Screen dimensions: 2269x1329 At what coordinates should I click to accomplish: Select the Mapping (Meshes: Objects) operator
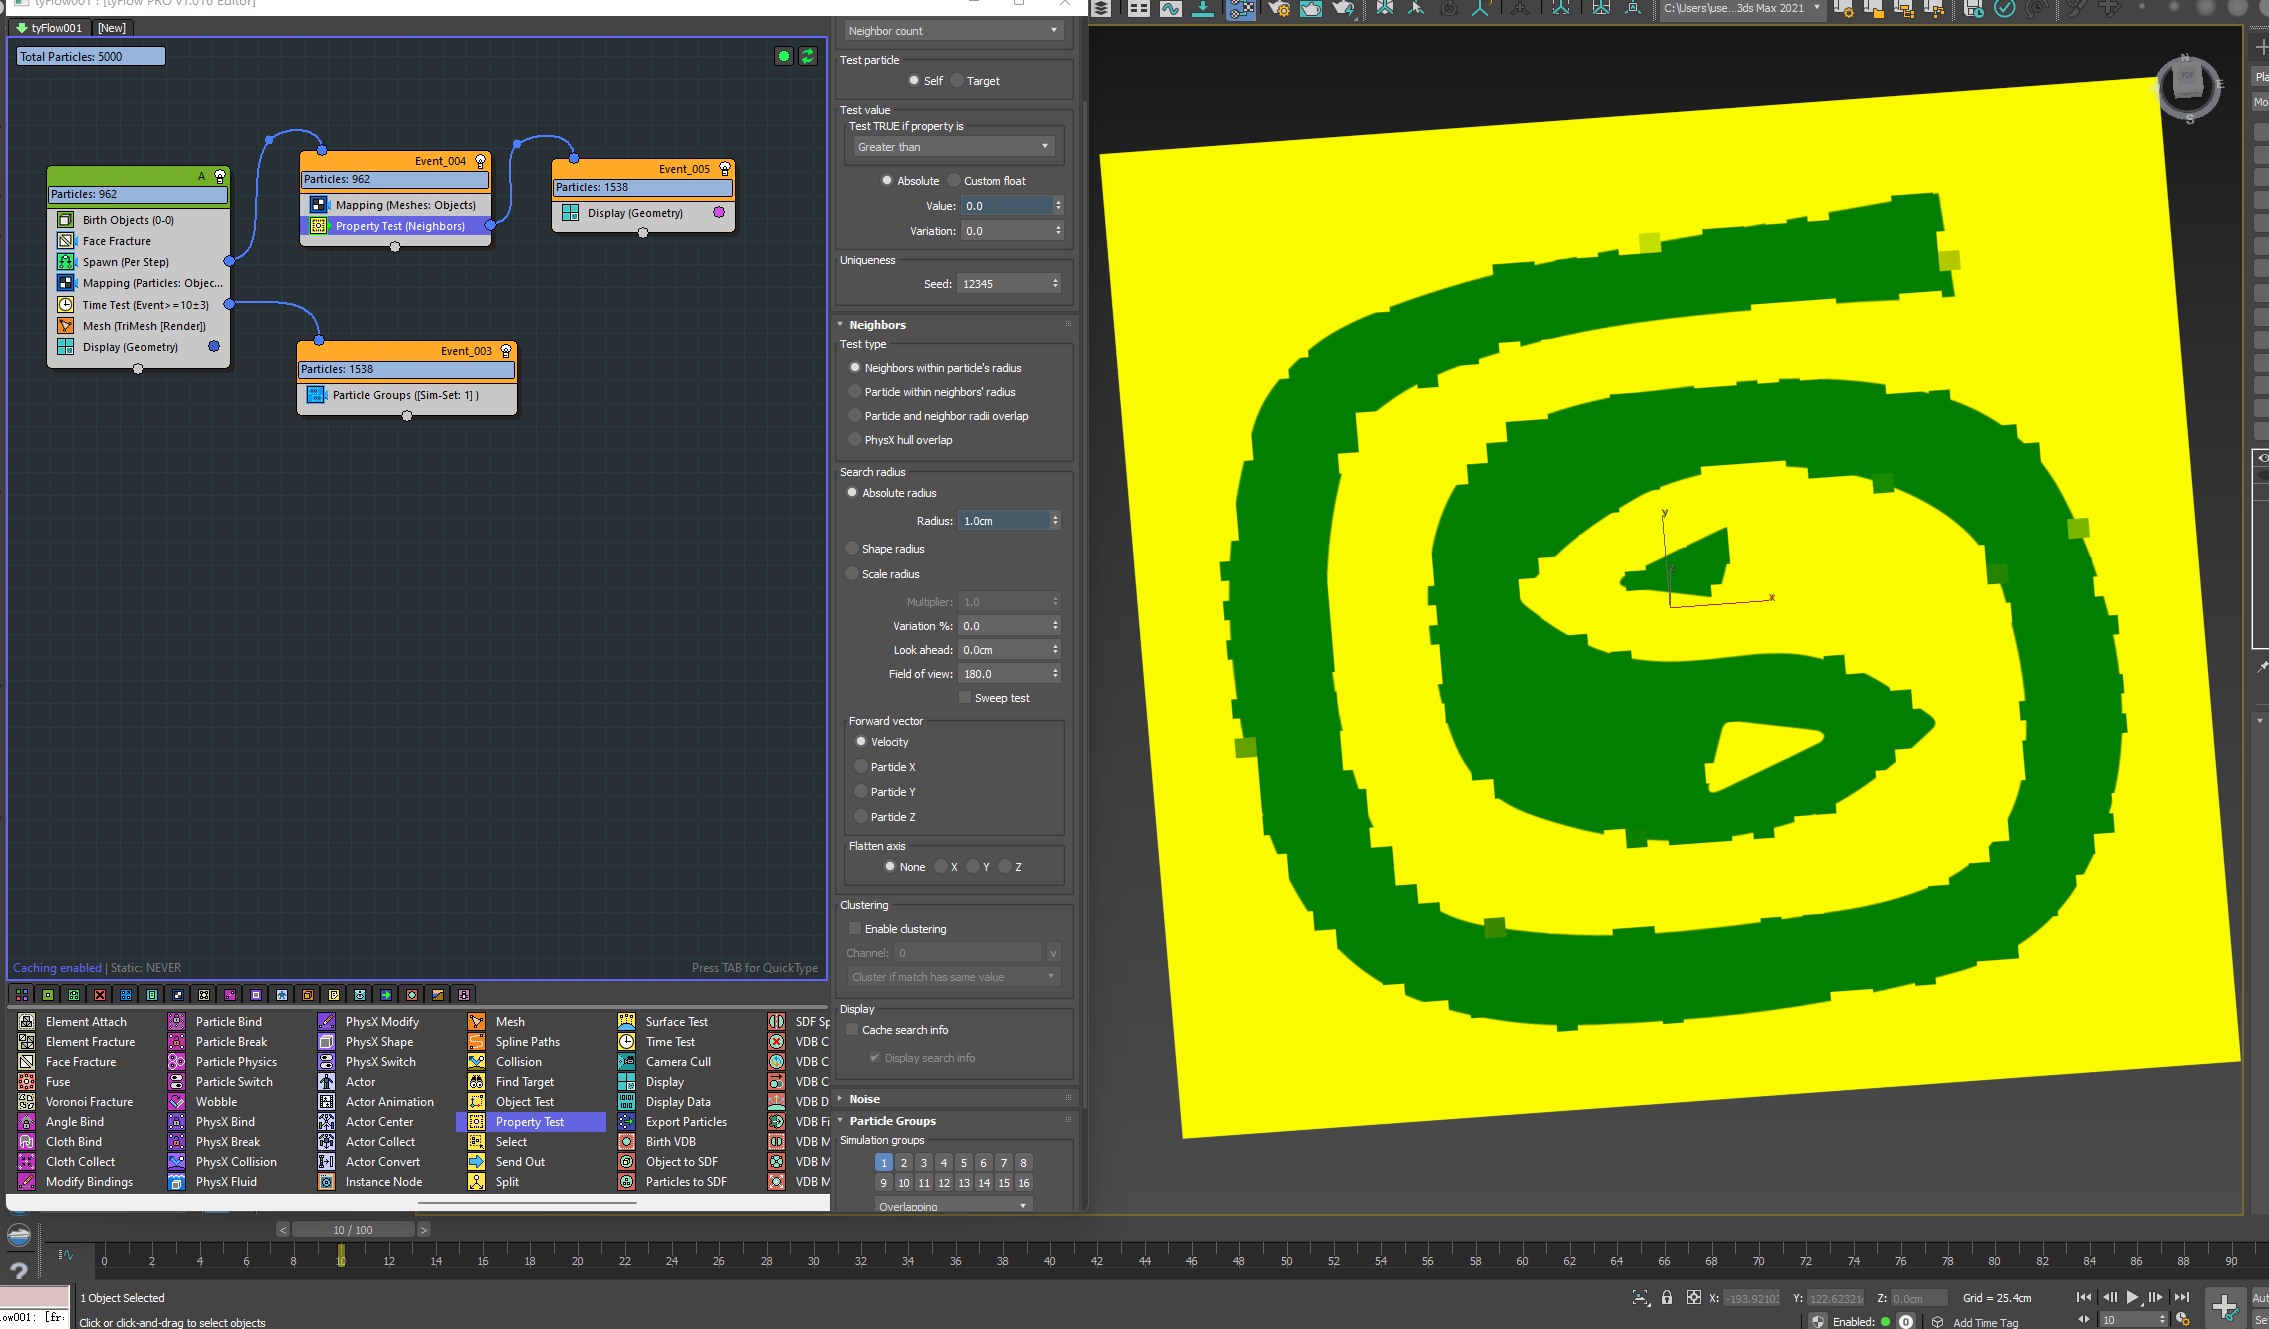396,205
